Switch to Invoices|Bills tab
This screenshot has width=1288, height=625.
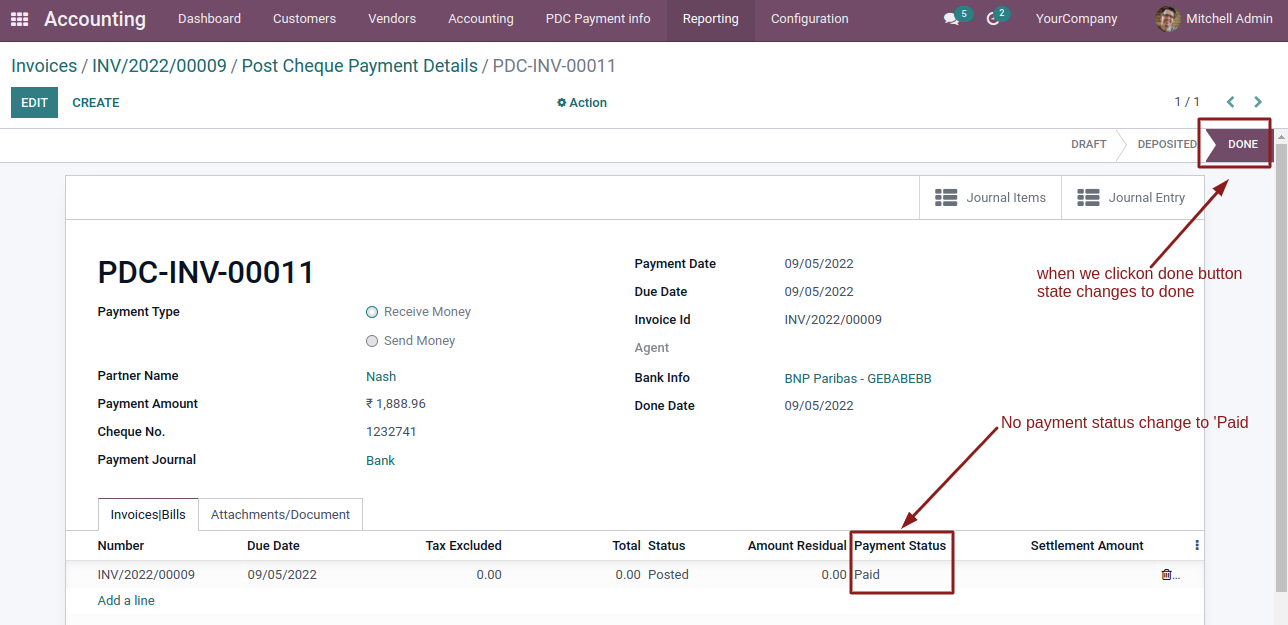[x=148, y=514]
